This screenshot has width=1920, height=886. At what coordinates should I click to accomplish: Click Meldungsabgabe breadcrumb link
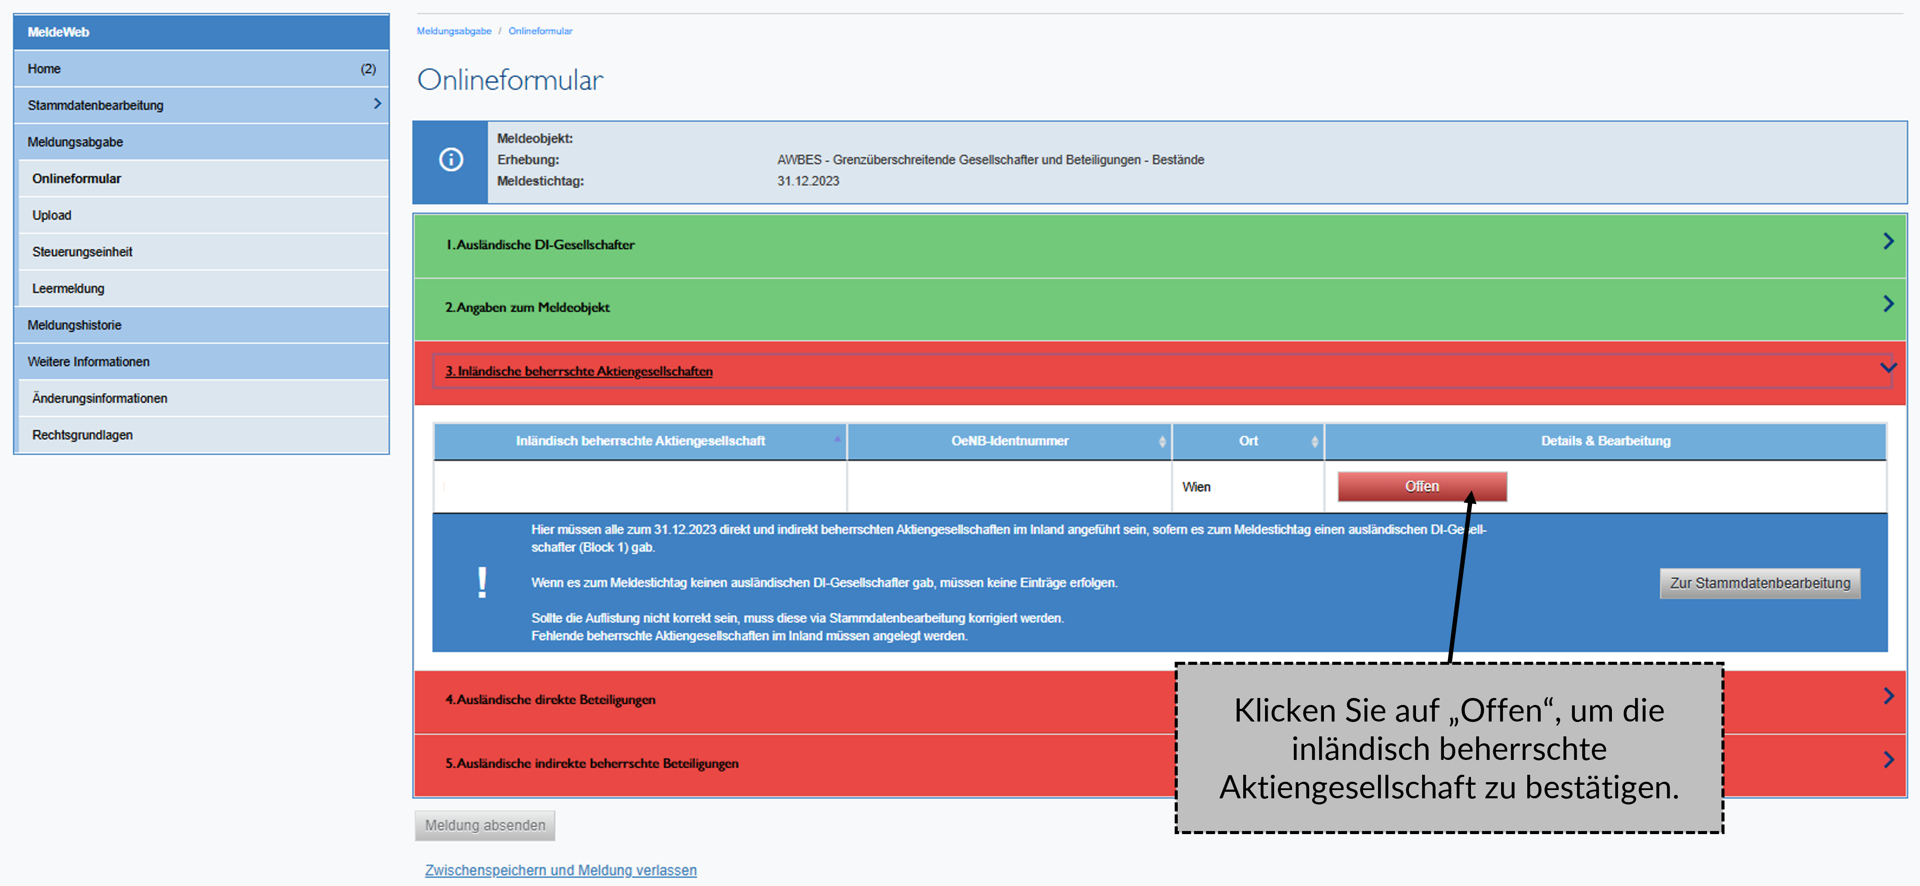[x=454, y=31]
